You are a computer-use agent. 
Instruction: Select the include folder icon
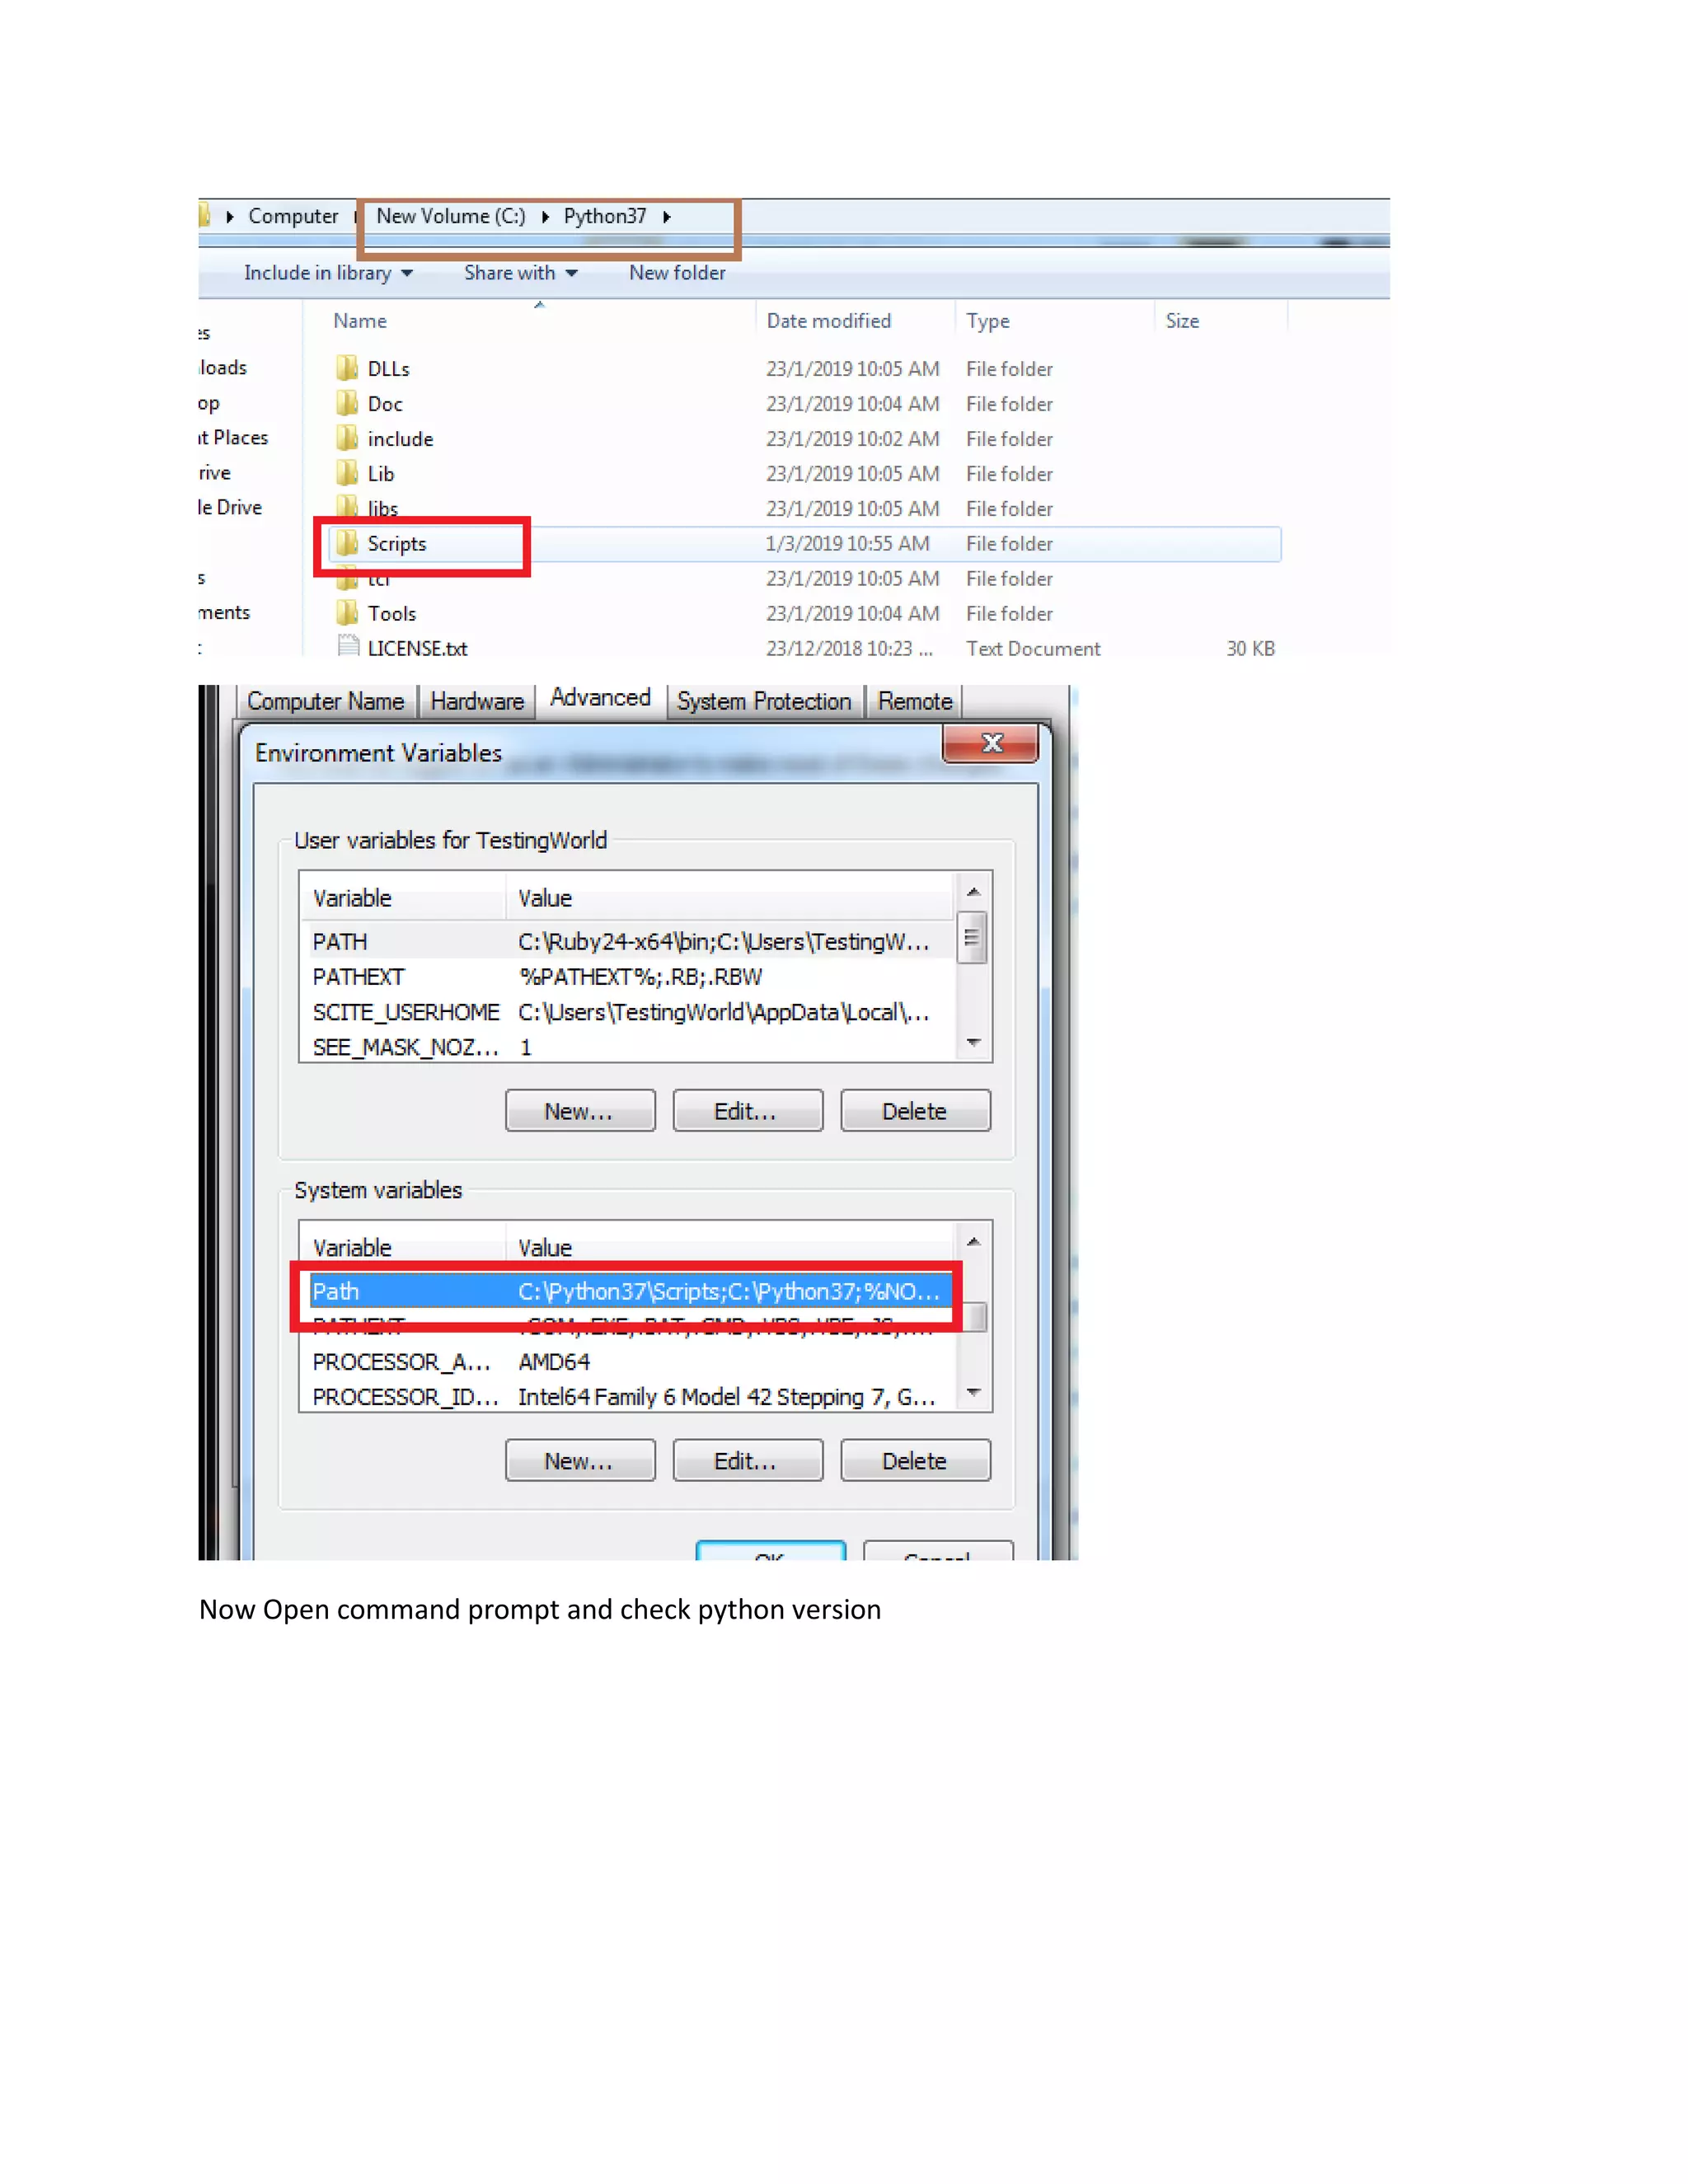(347, 438)
